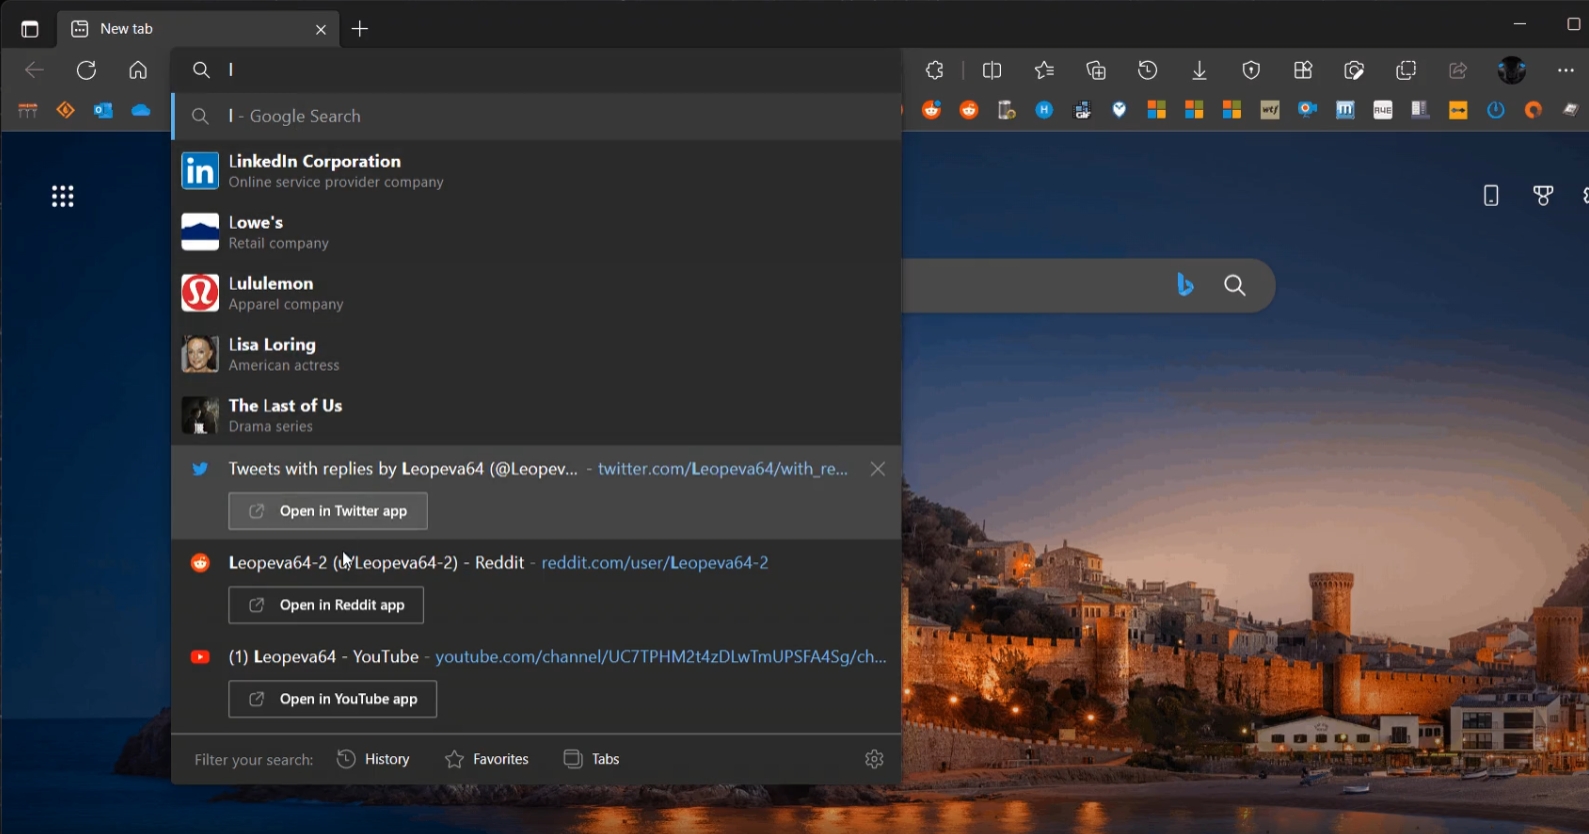Close the New tab tab

(x=321, y=30)
